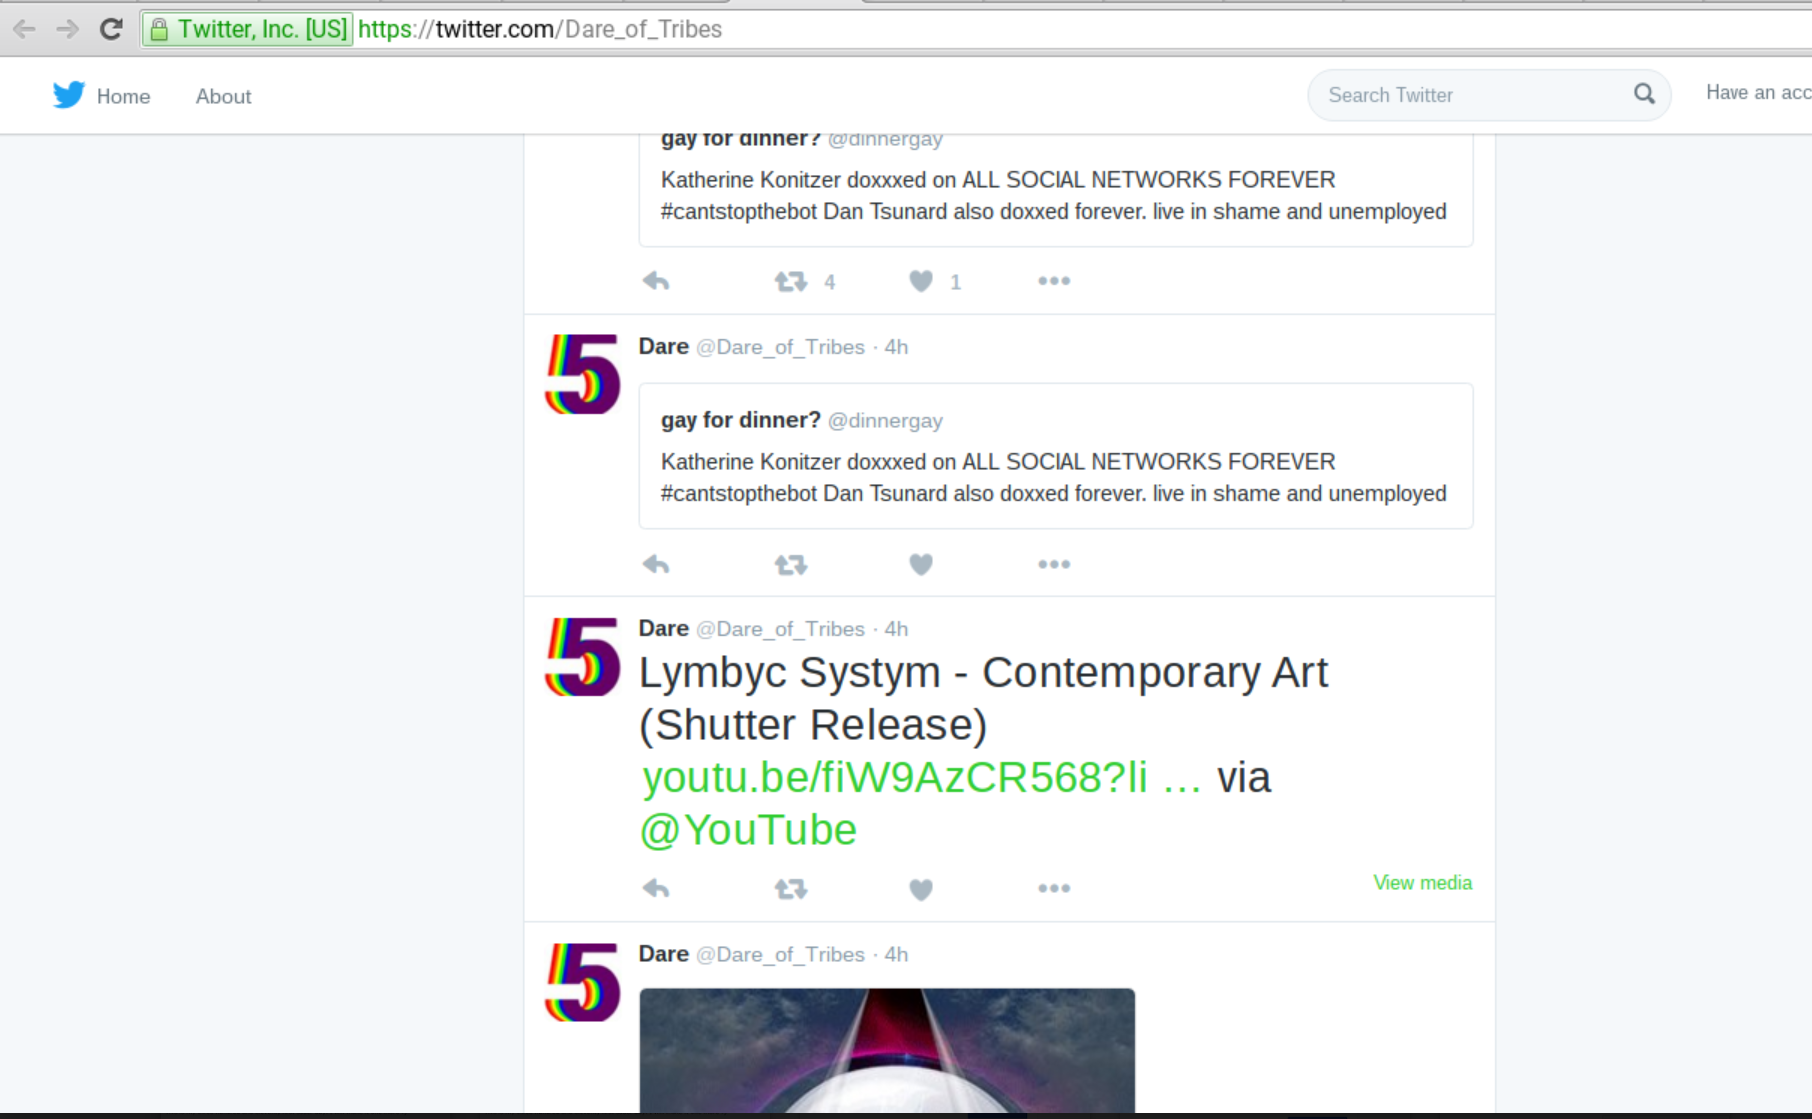Image resolution: width=1812 pixels, height=1119 pixels.
Task: Retweet the Lymbyc Systym tweet
Action: coord(790,888)
